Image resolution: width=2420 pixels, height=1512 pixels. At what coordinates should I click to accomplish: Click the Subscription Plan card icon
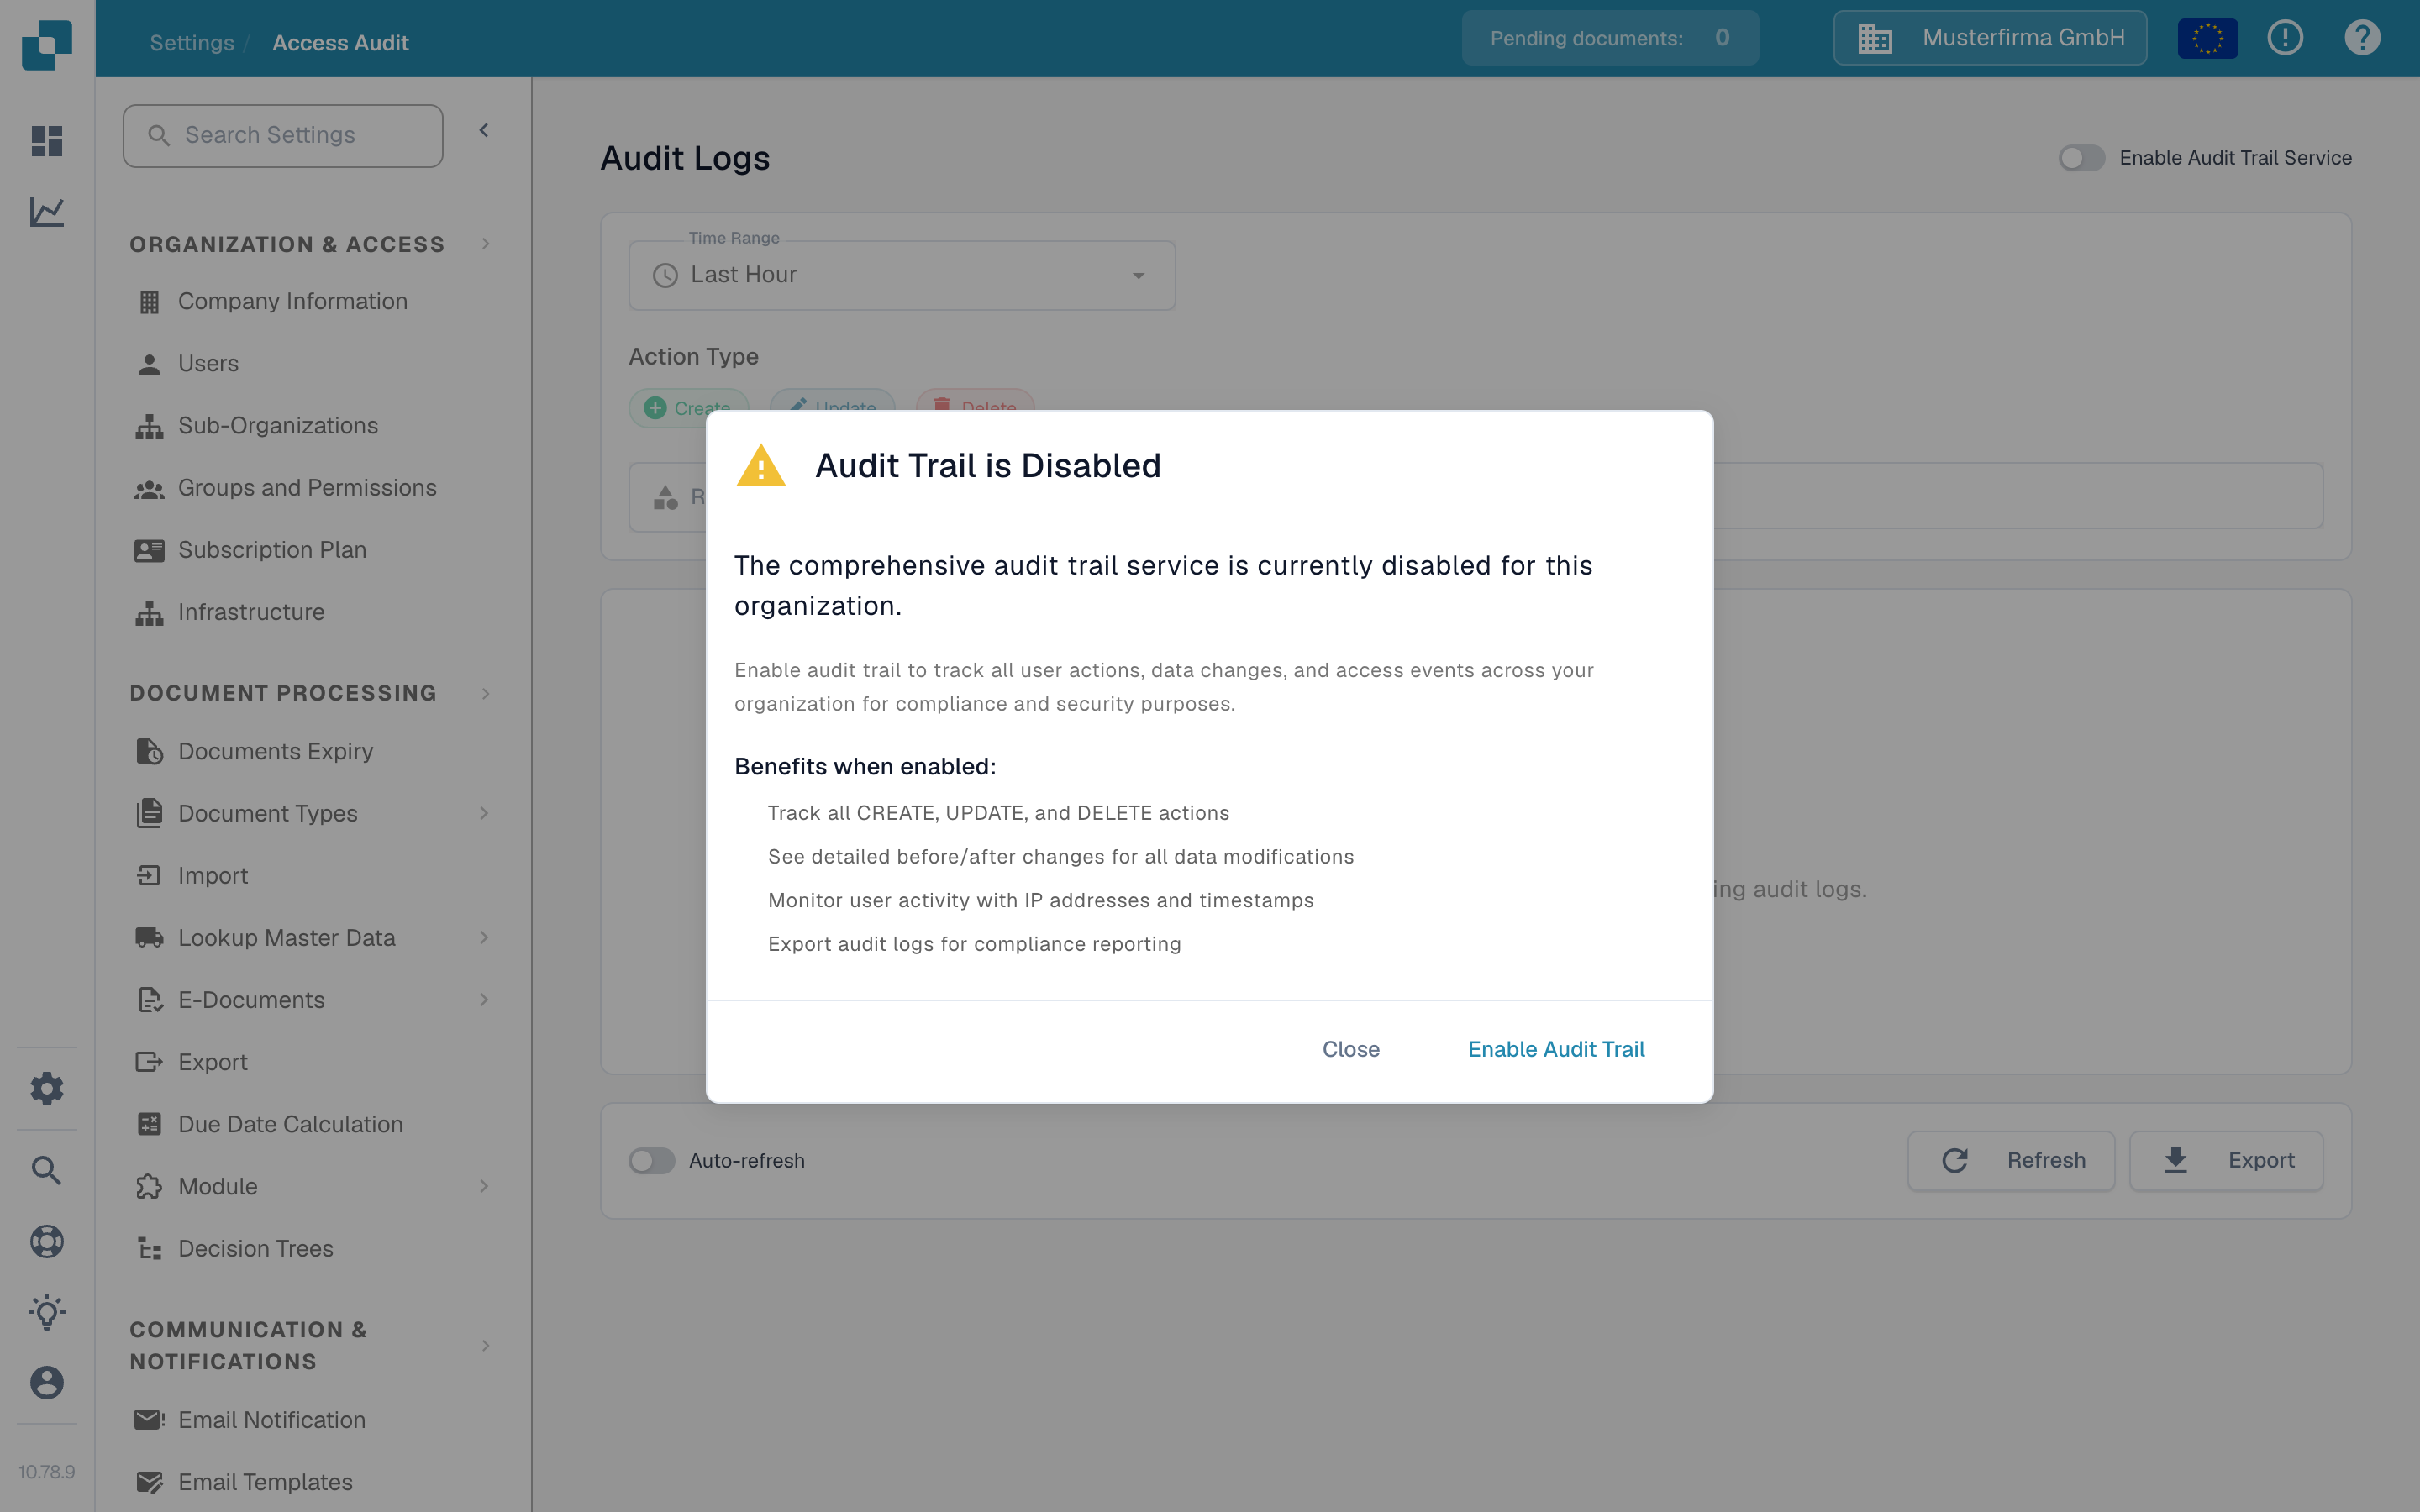[x=149, y=550]
